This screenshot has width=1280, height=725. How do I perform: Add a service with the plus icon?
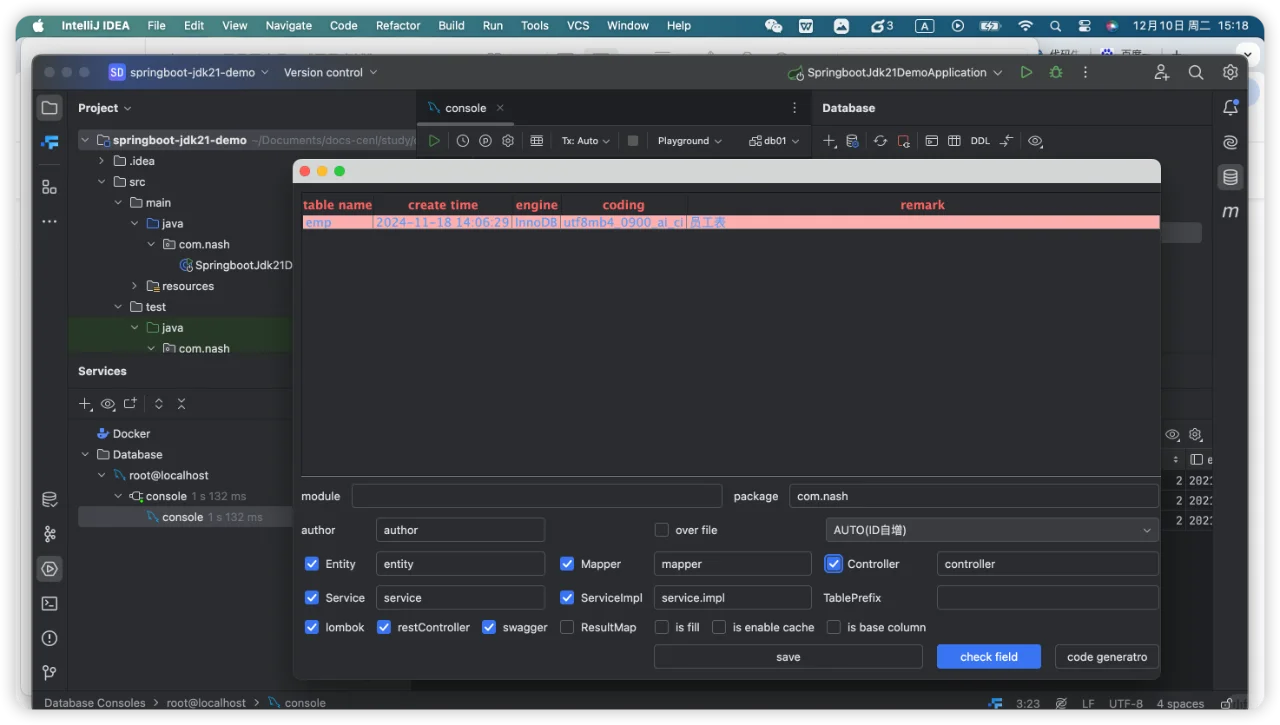pyautogui.click(x=86, y=404)
